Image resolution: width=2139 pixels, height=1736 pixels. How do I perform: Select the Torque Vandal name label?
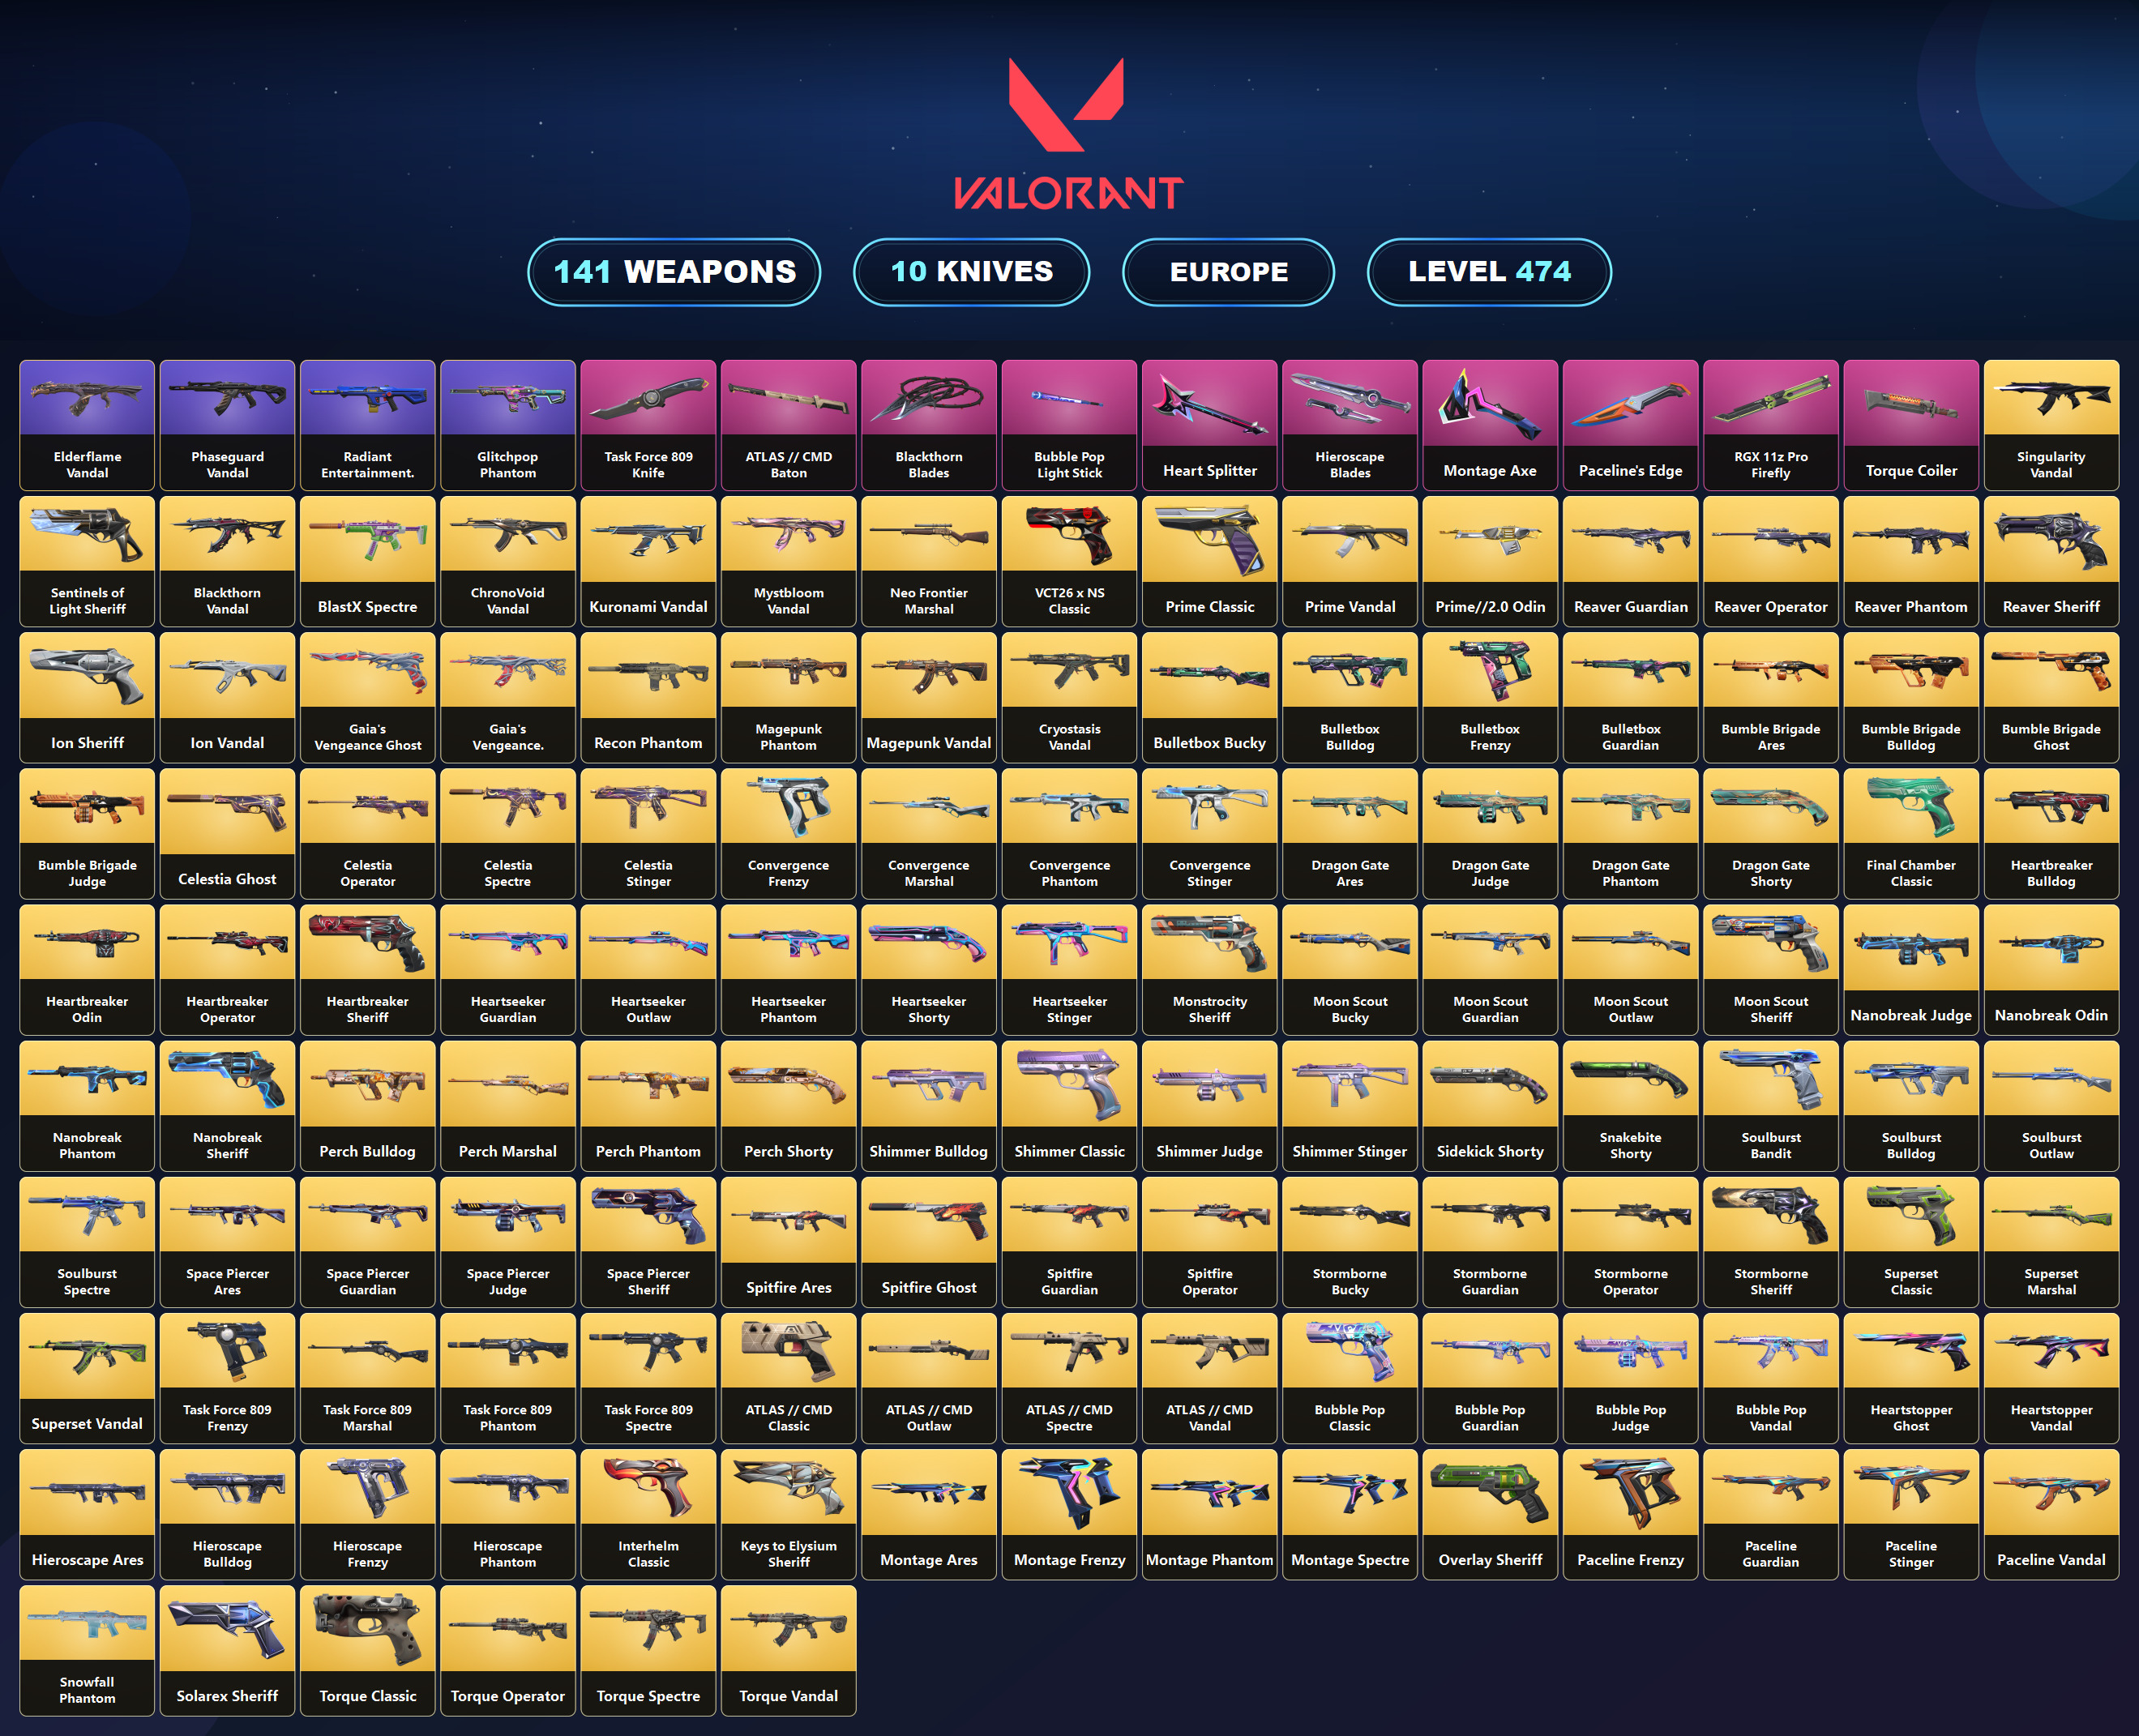coord(788,1696)
